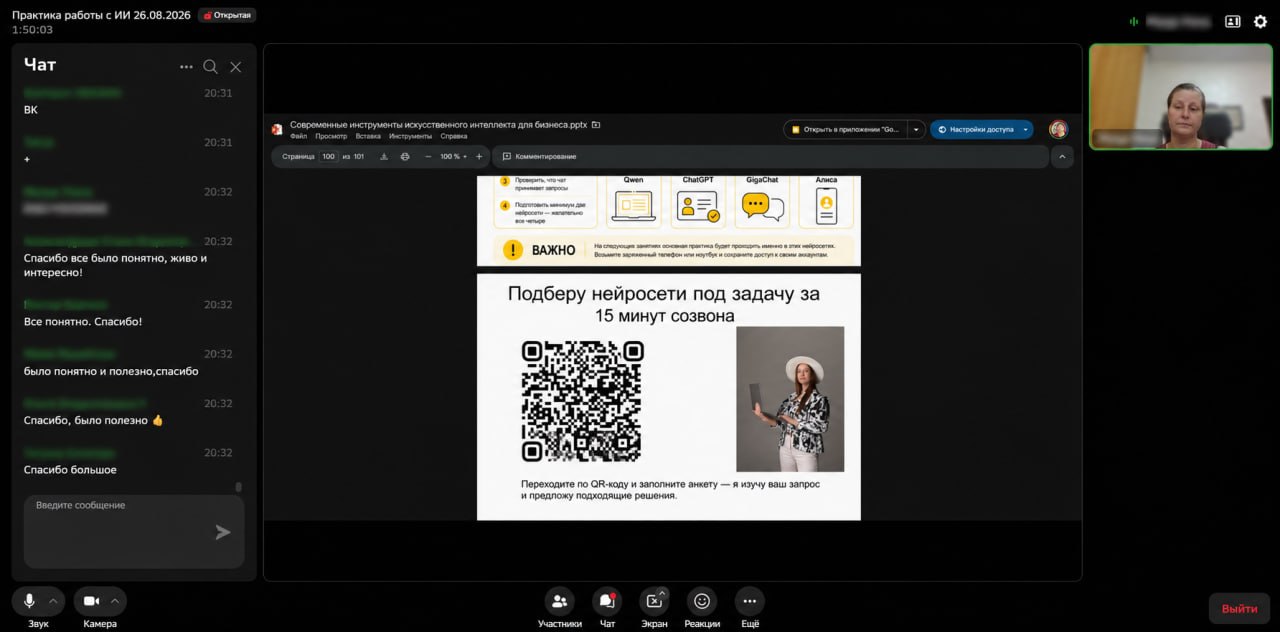
Task: Open the Реакции emoji picker
Action: click(x=702, y=607)
